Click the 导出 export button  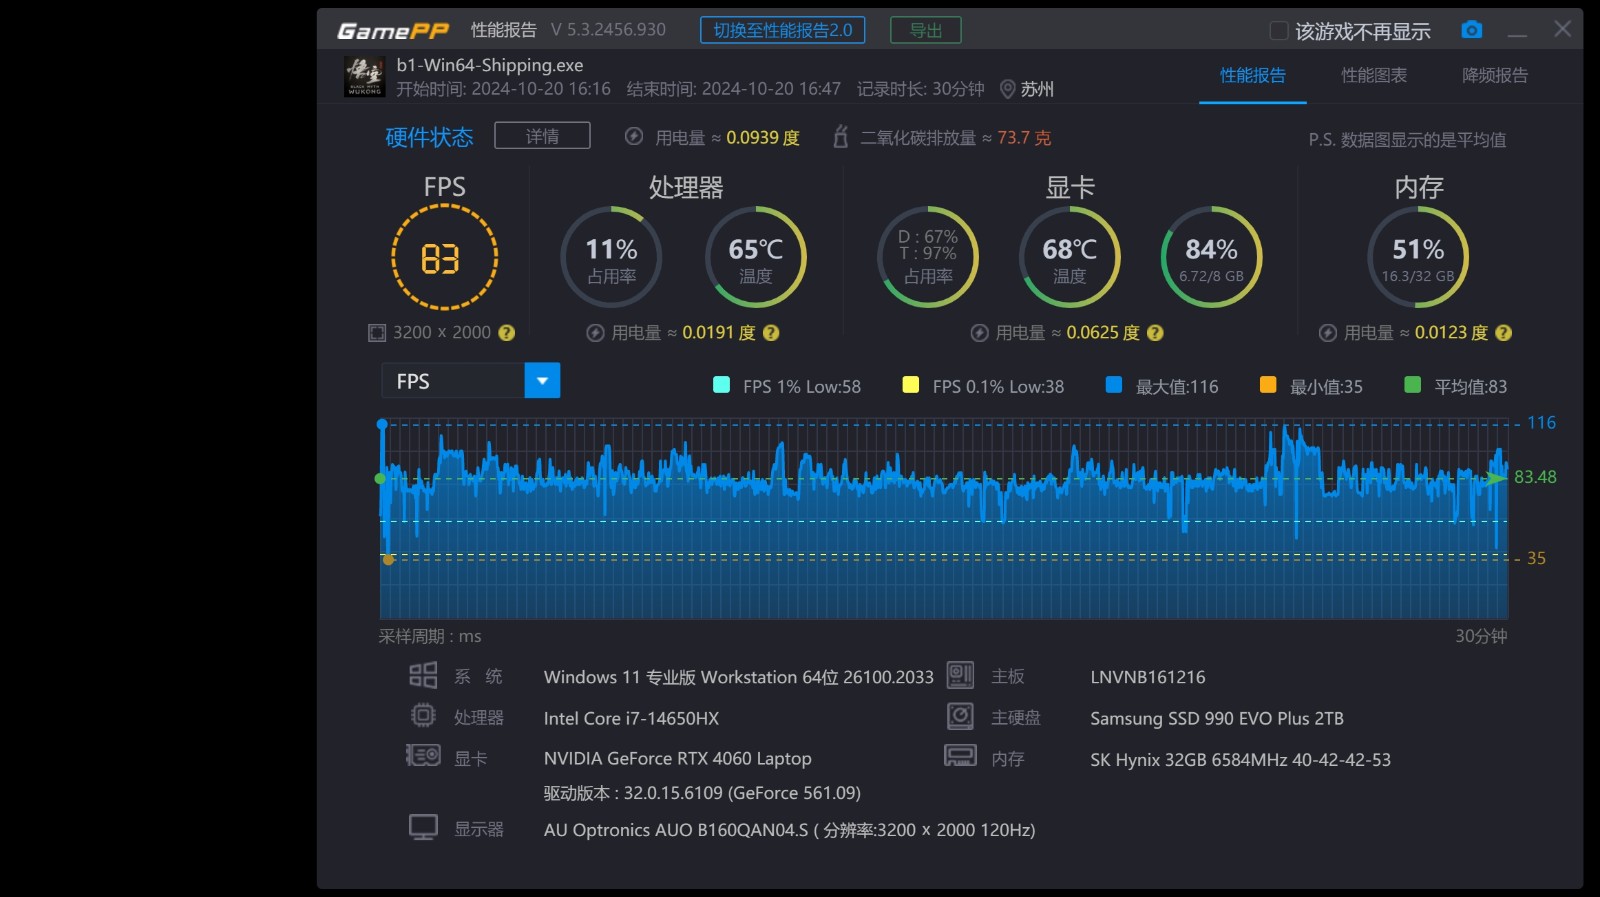(926, 30)
